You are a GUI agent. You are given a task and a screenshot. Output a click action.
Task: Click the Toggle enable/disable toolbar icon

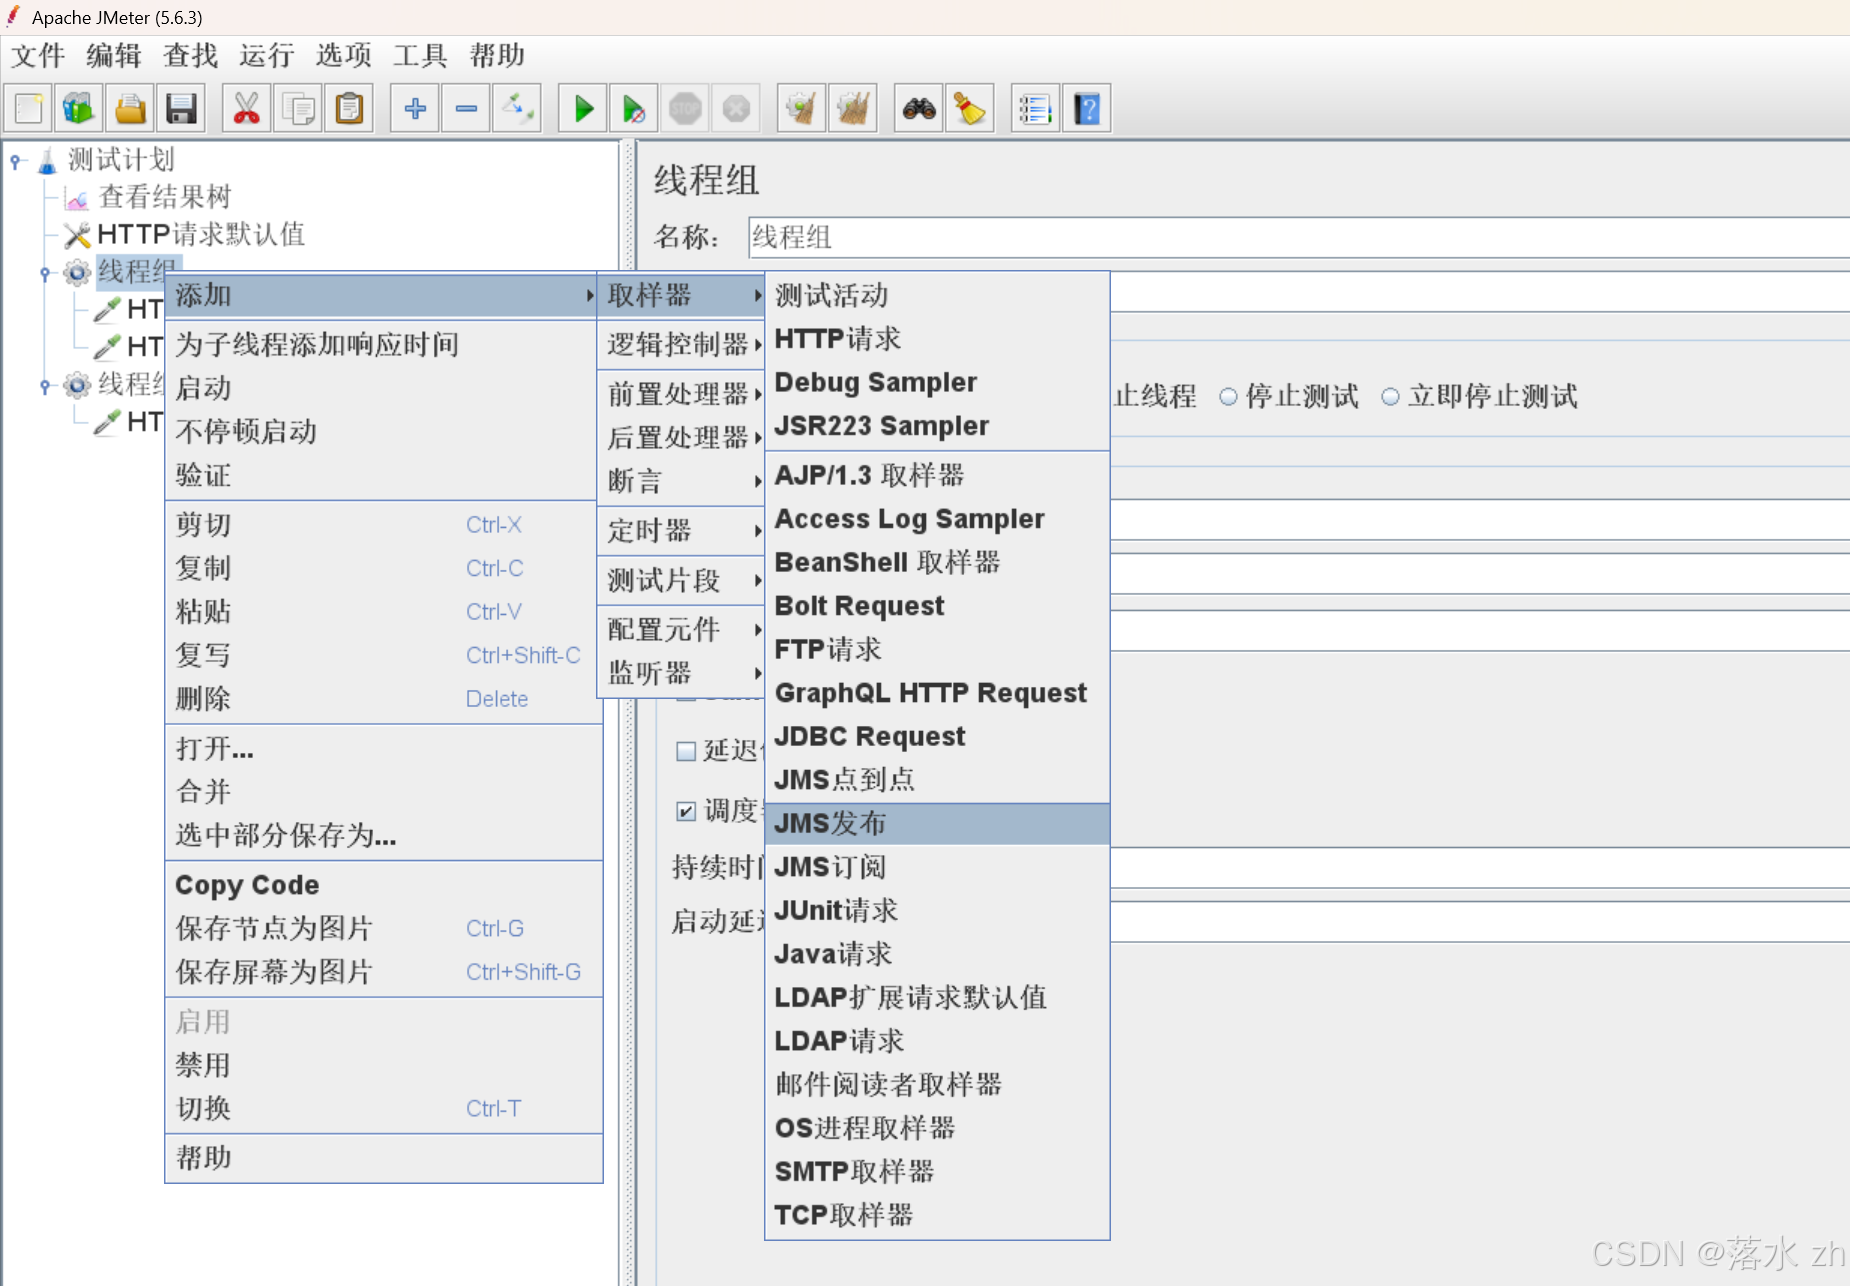point(517,108)
